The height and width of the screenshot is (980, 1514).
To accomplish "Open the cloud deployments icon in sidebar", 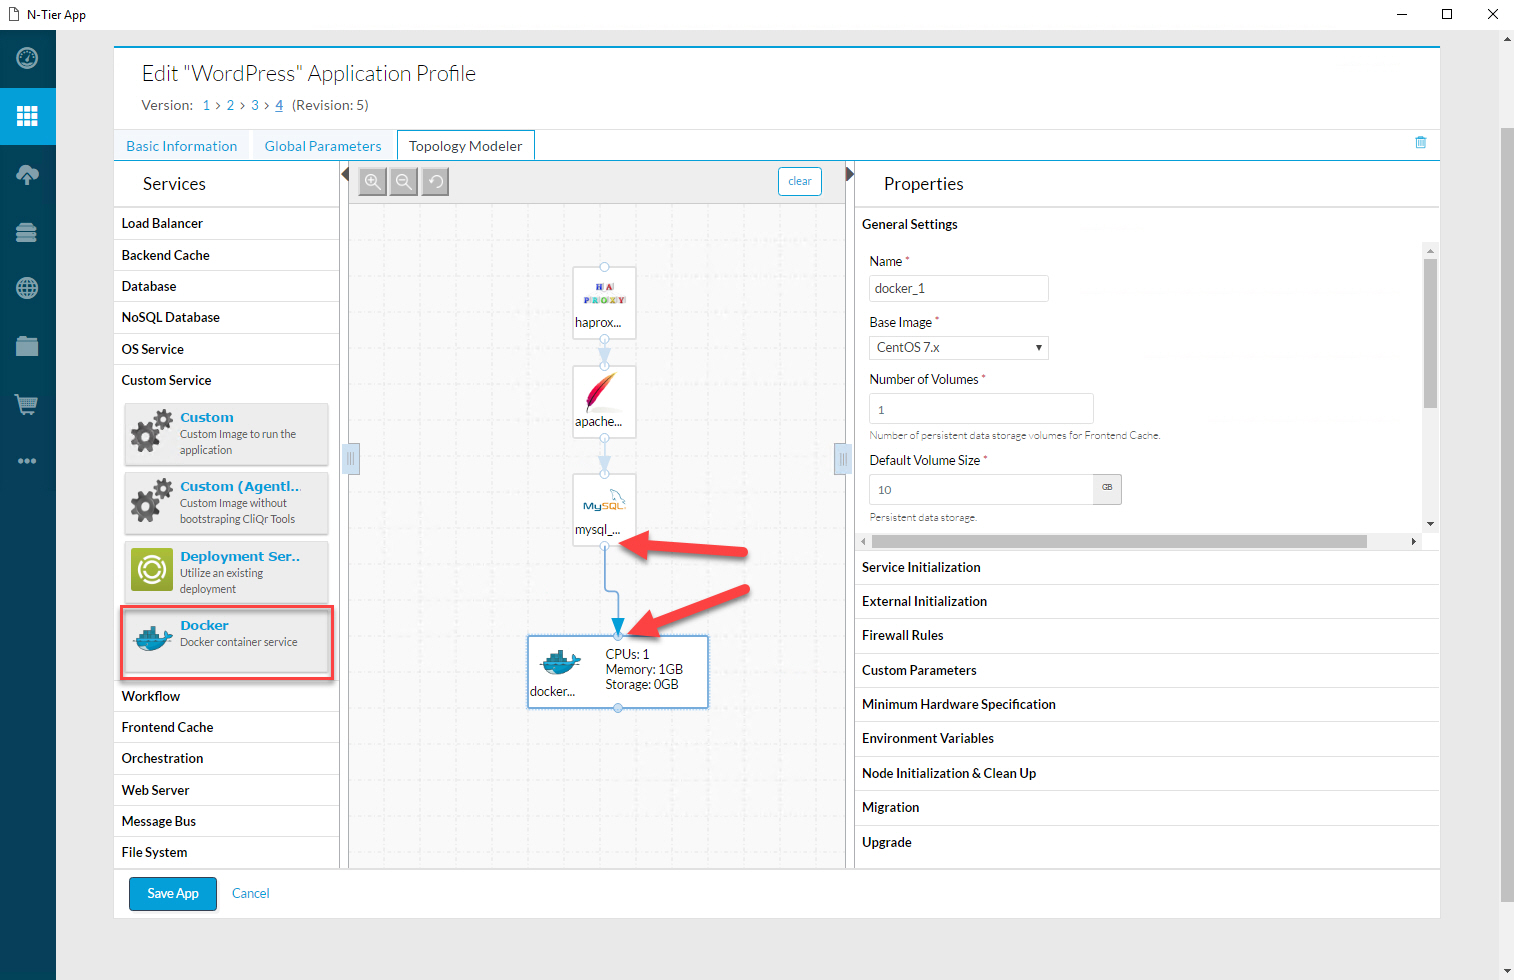I will (27, 174).
